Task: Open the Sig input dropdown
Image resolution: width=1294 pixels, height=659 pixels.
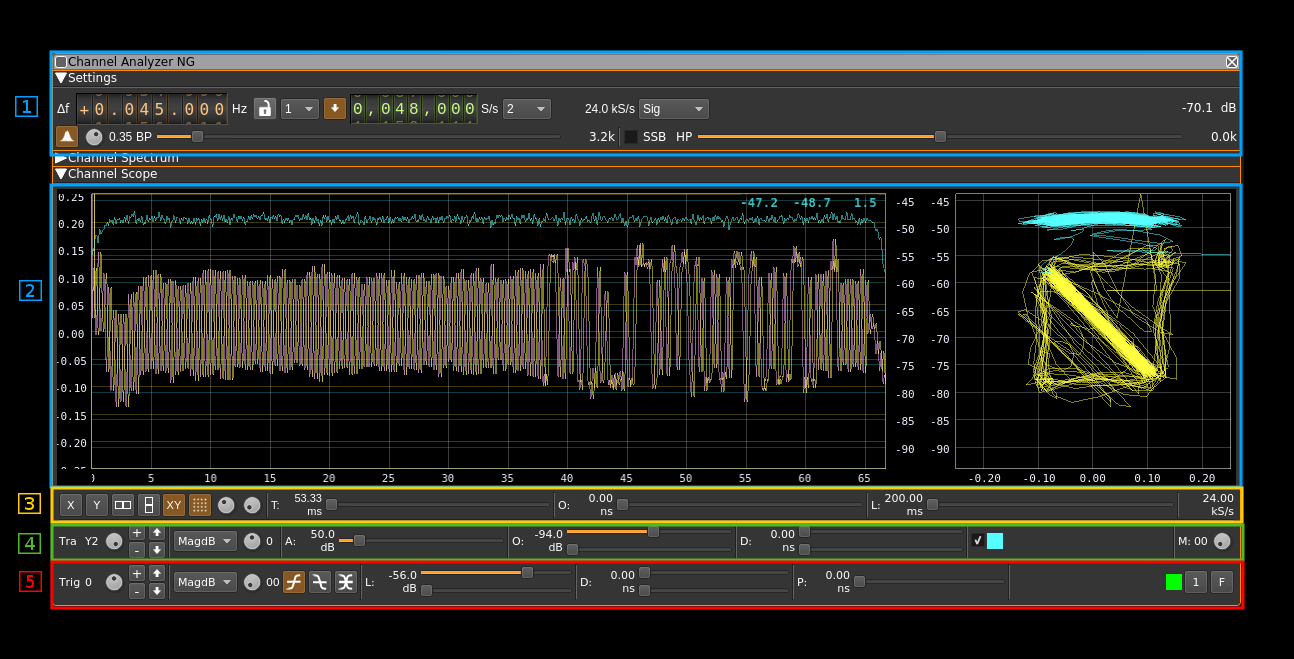Action: pyautogui.click(x=674, y=109)
